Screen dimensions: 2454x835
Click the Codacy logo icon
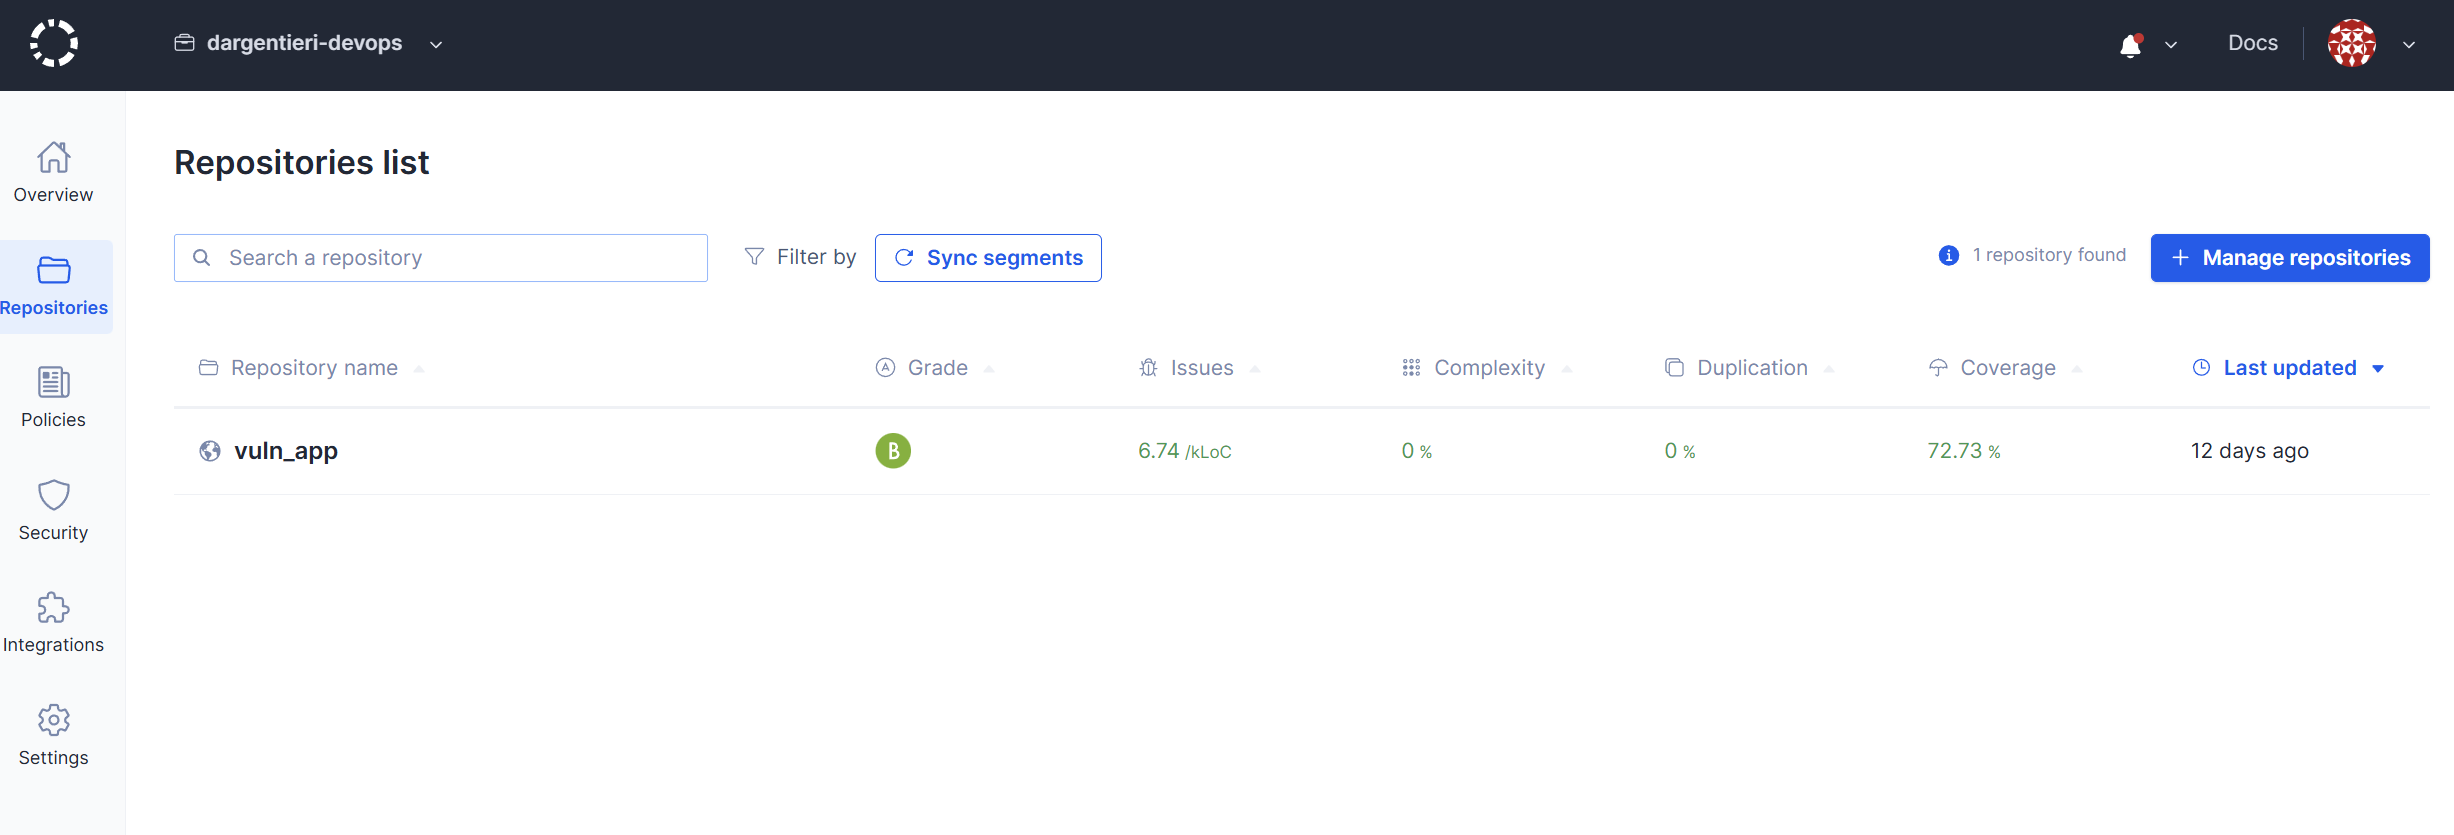point(54,44)
